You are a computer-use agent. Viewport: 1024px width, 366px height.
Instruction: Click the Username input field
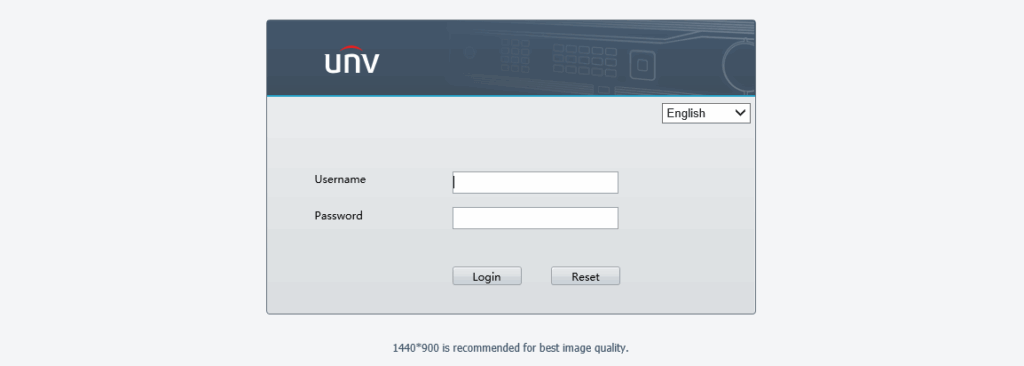[535, 182]
